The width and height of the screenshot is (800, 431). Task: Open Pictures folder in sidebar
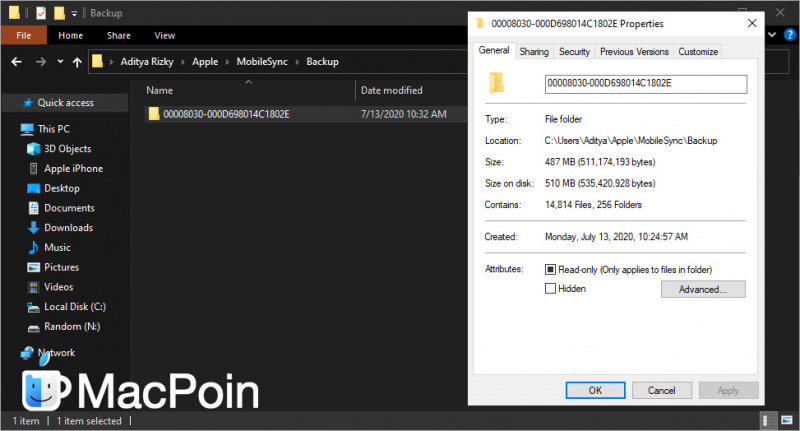[61, 267]
